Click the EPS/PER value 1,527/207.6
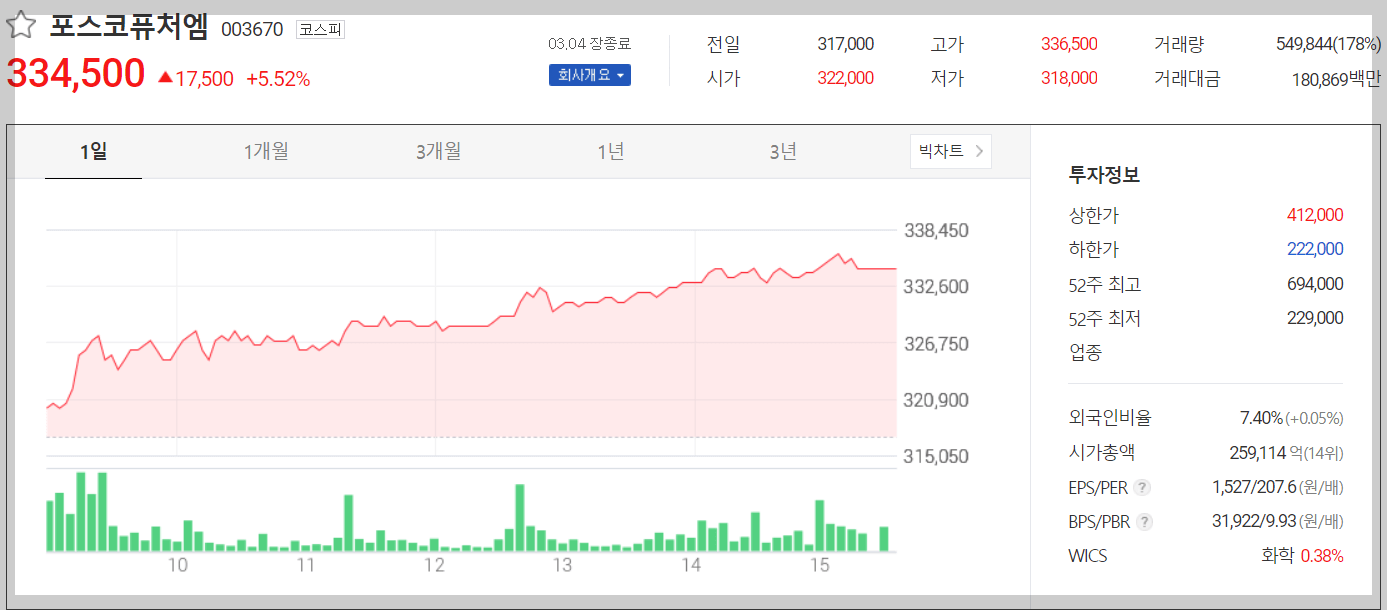 tap(1254, 487)
